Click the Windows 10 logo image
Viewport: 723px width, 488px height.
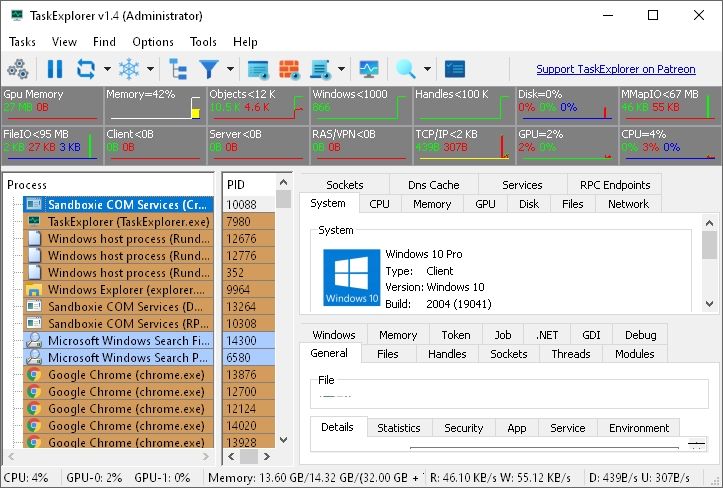(x=351, y=277)
